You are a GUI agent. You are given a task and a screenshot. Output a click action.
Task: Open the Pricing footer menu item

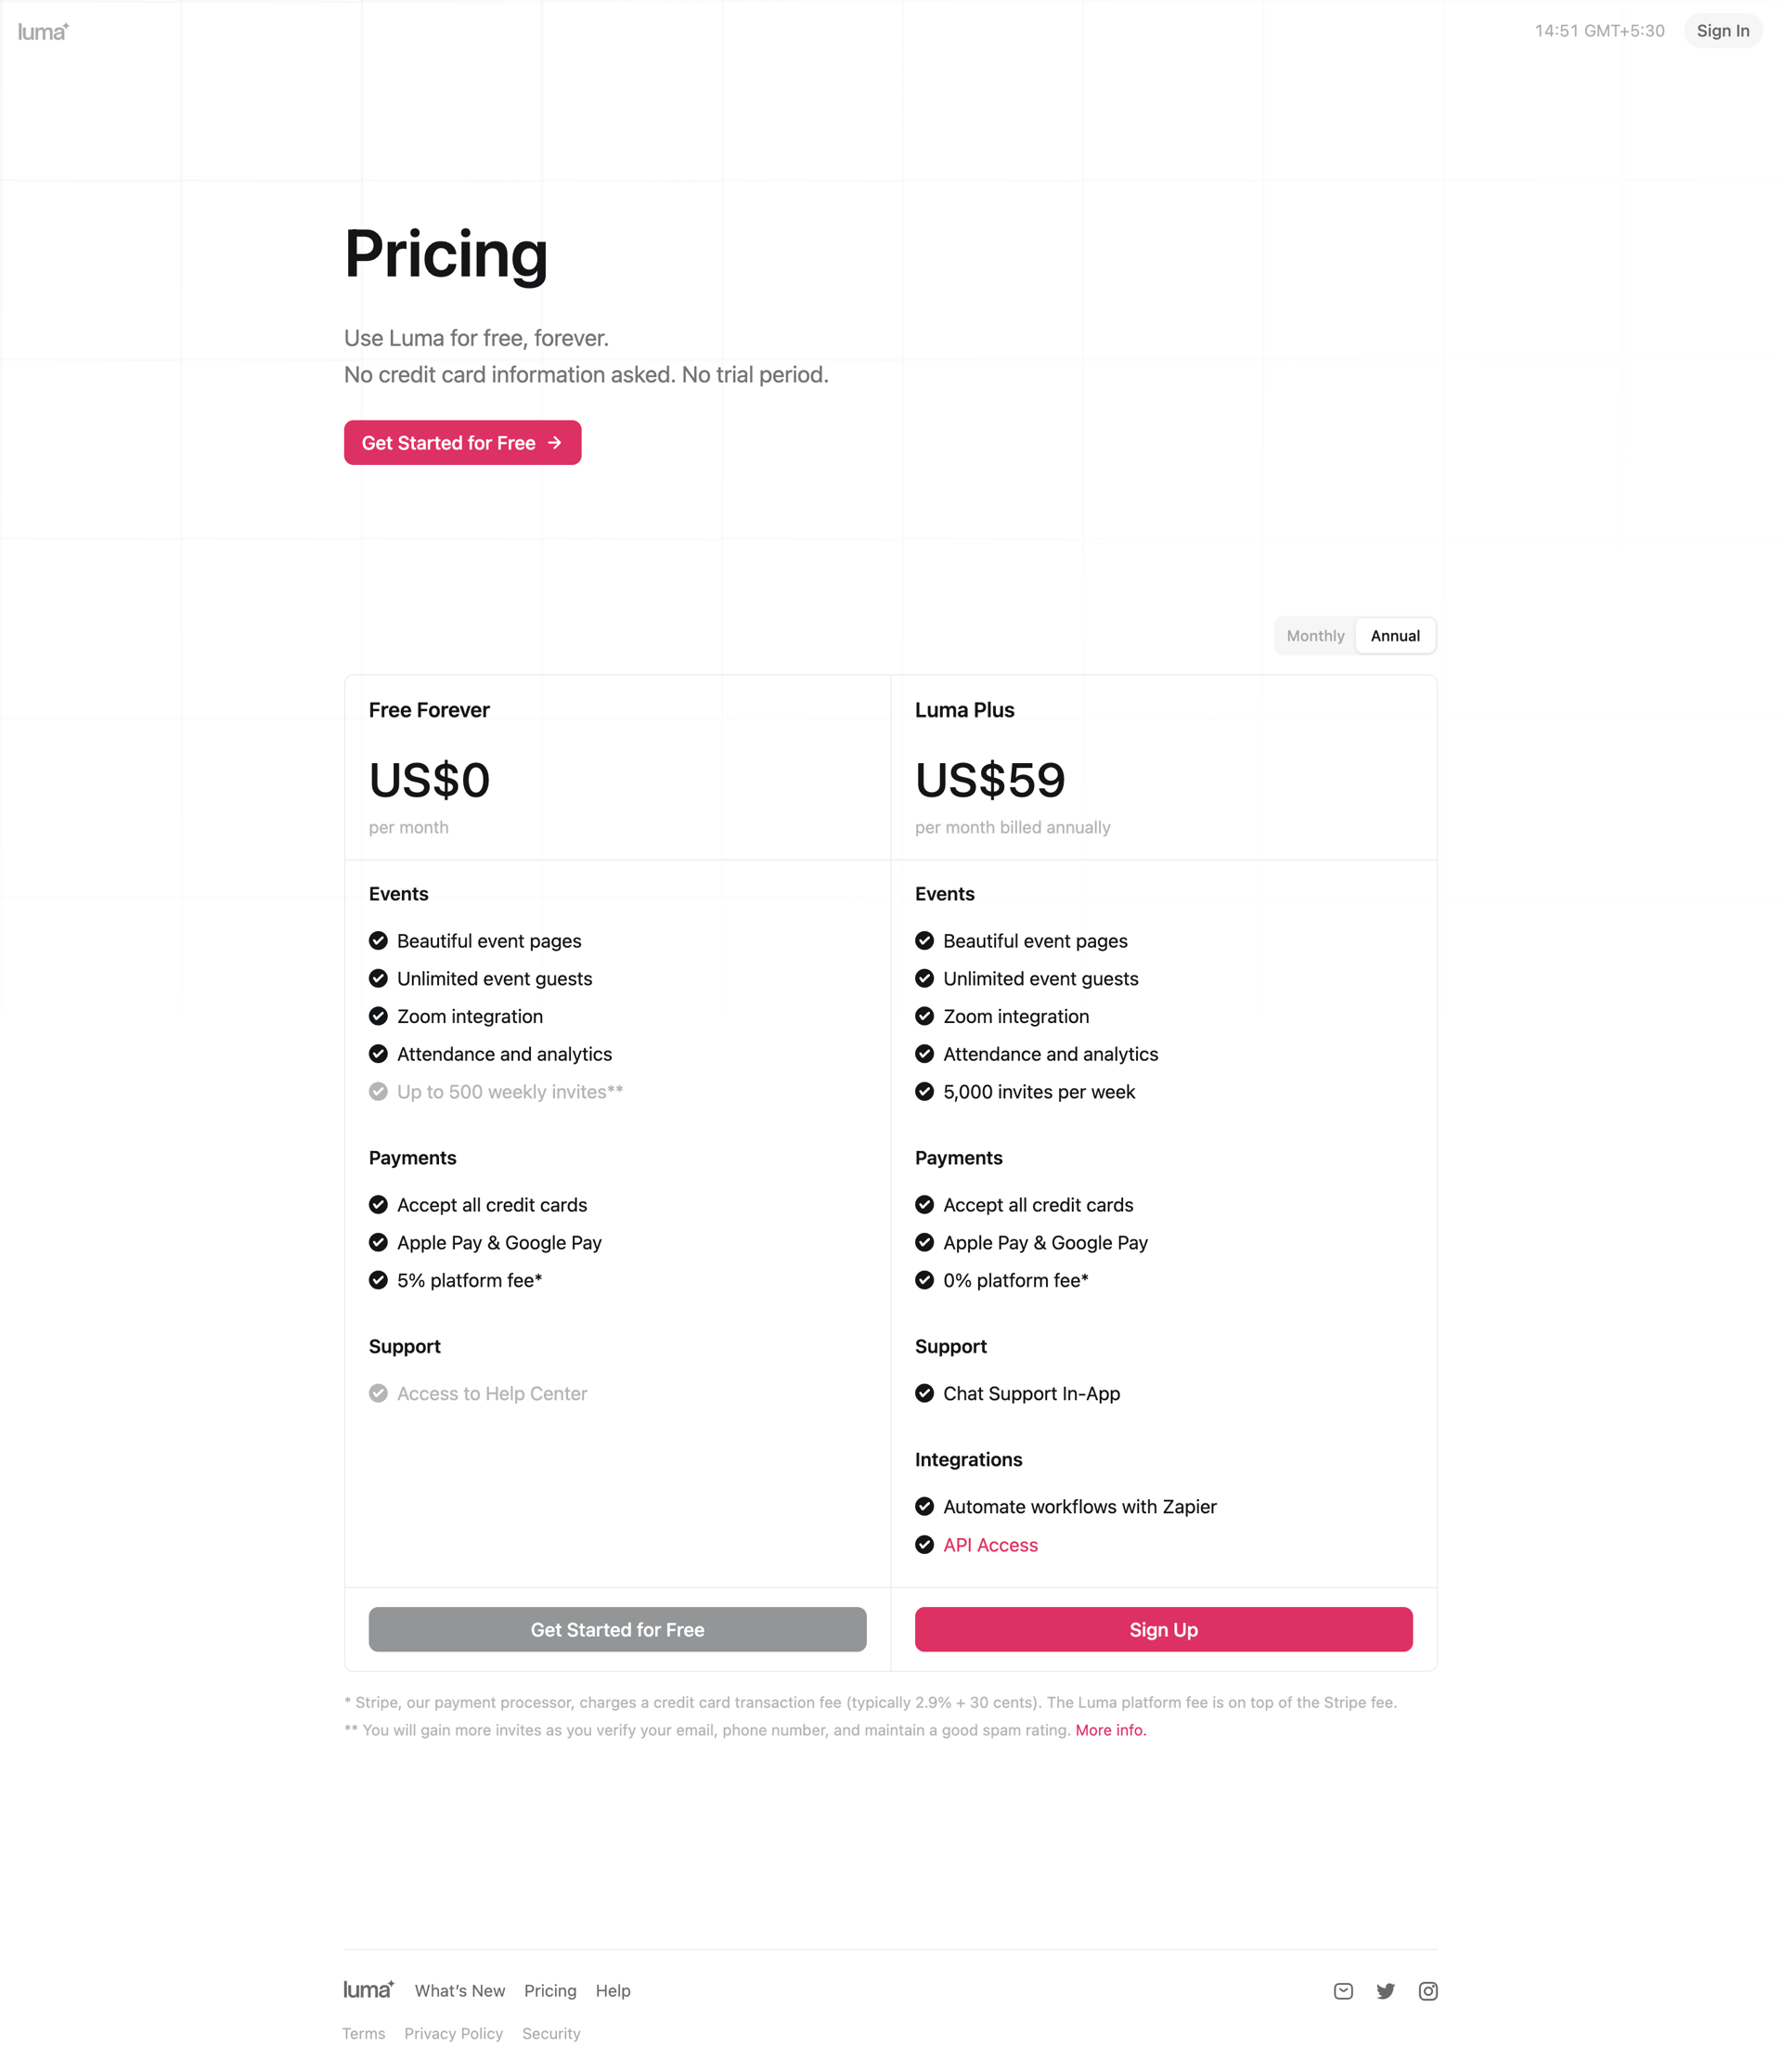coord(550,1990)
